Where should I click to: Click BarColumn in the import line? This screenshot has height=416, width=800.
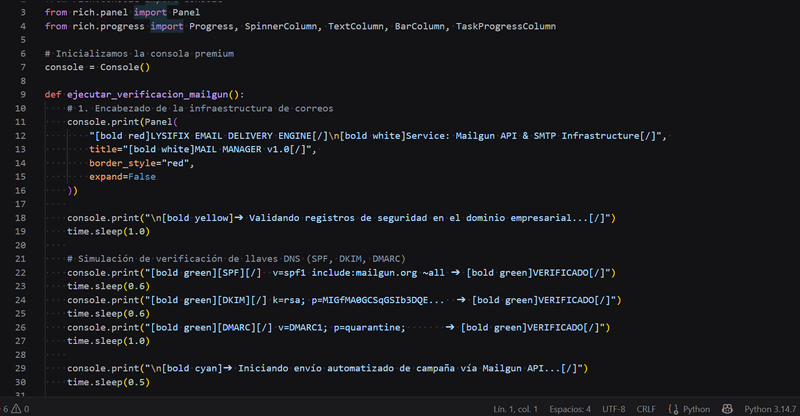[419, 26]
